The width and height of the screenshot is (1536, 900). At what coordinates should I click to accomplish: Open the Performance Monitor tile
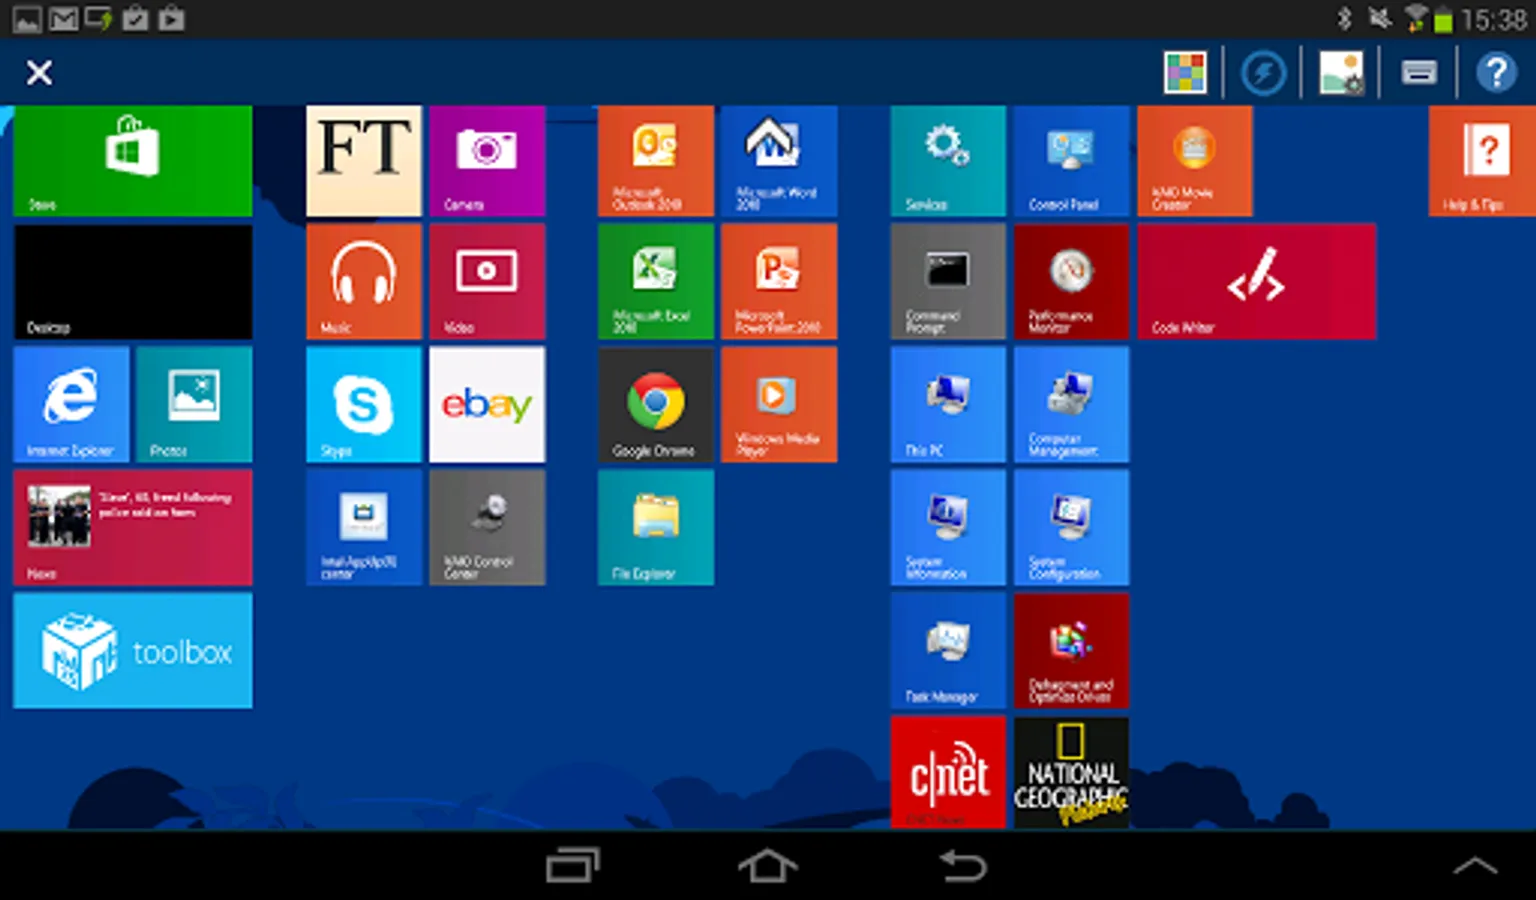point(1071,282)
